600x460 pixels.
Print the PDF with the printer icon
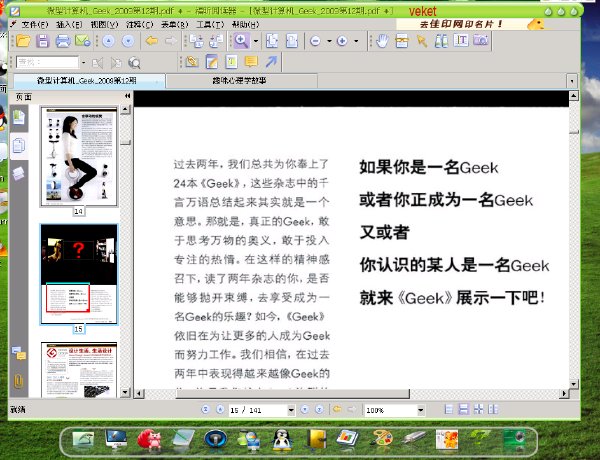click(x=63, y=41)
